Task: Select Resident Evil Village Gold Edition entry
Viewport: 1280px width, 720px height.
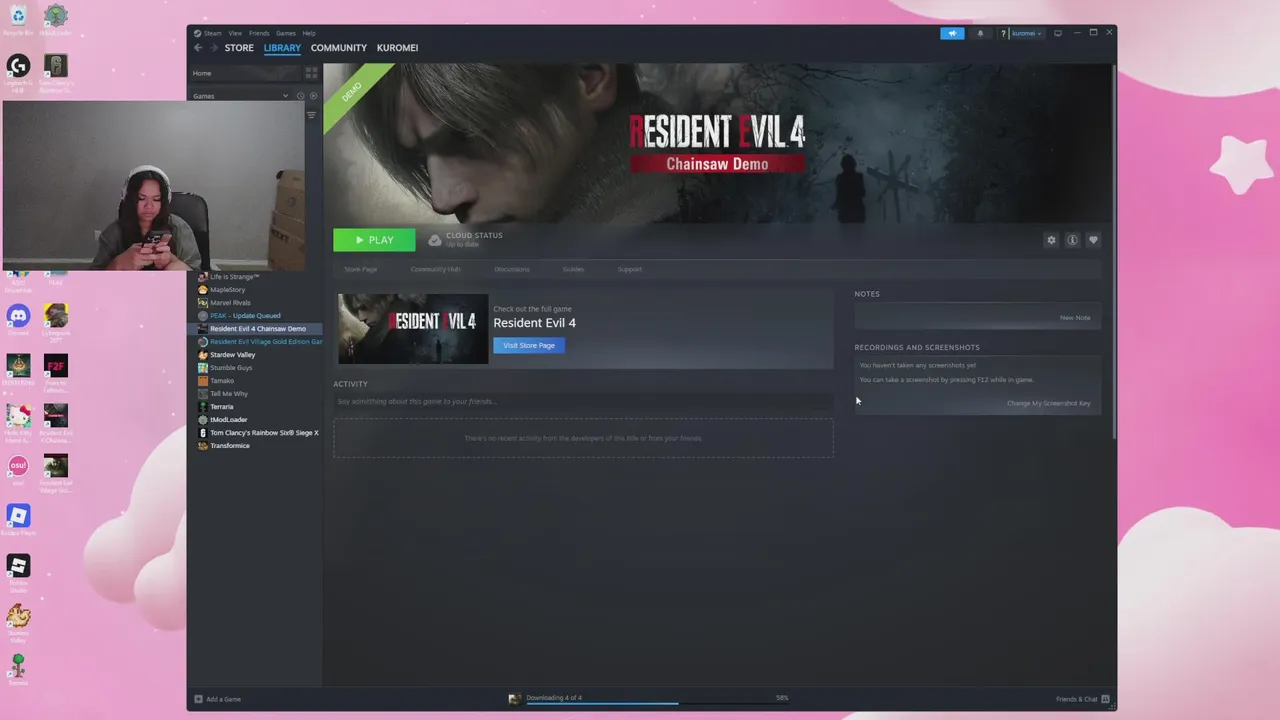Action: click(259, 341)
